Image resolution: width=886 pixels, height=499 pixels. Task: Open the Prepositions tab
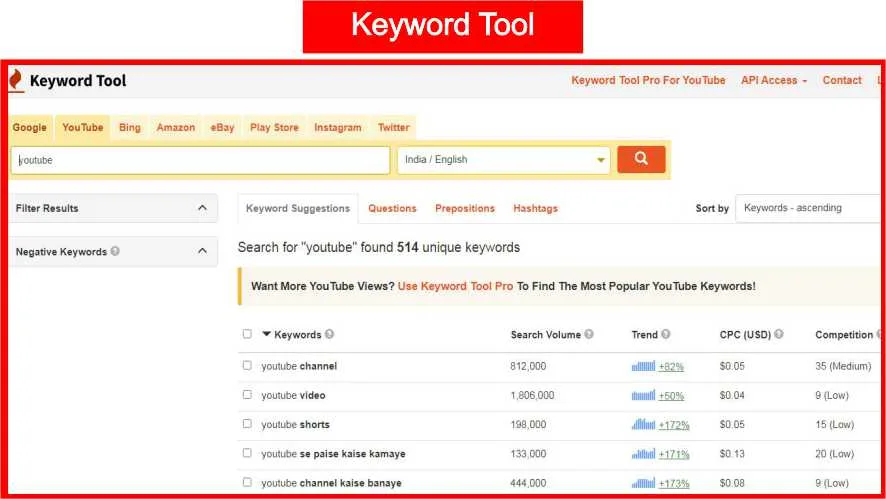point(464,208)
